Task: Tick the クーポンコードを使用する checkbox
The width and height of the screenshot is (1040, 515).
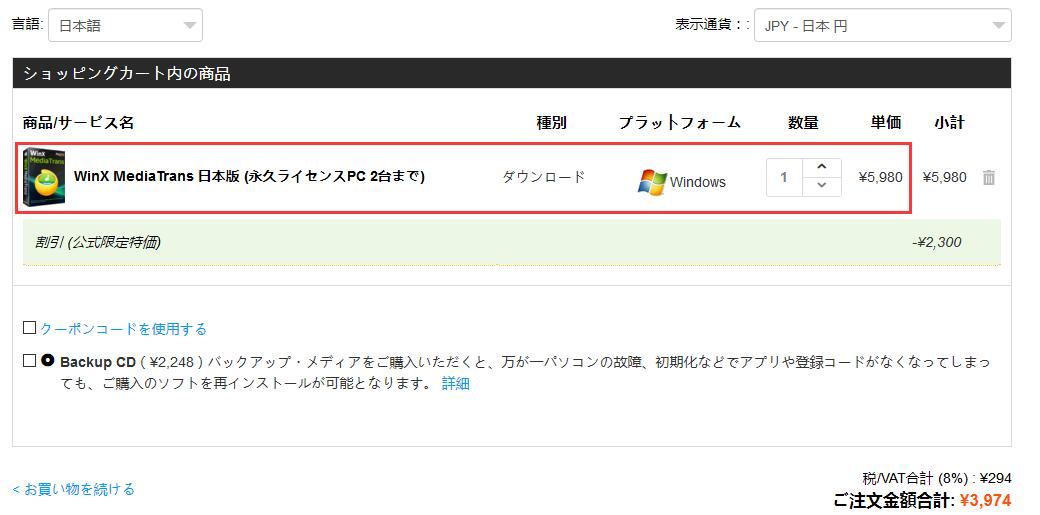Action: tap(29, 328)
